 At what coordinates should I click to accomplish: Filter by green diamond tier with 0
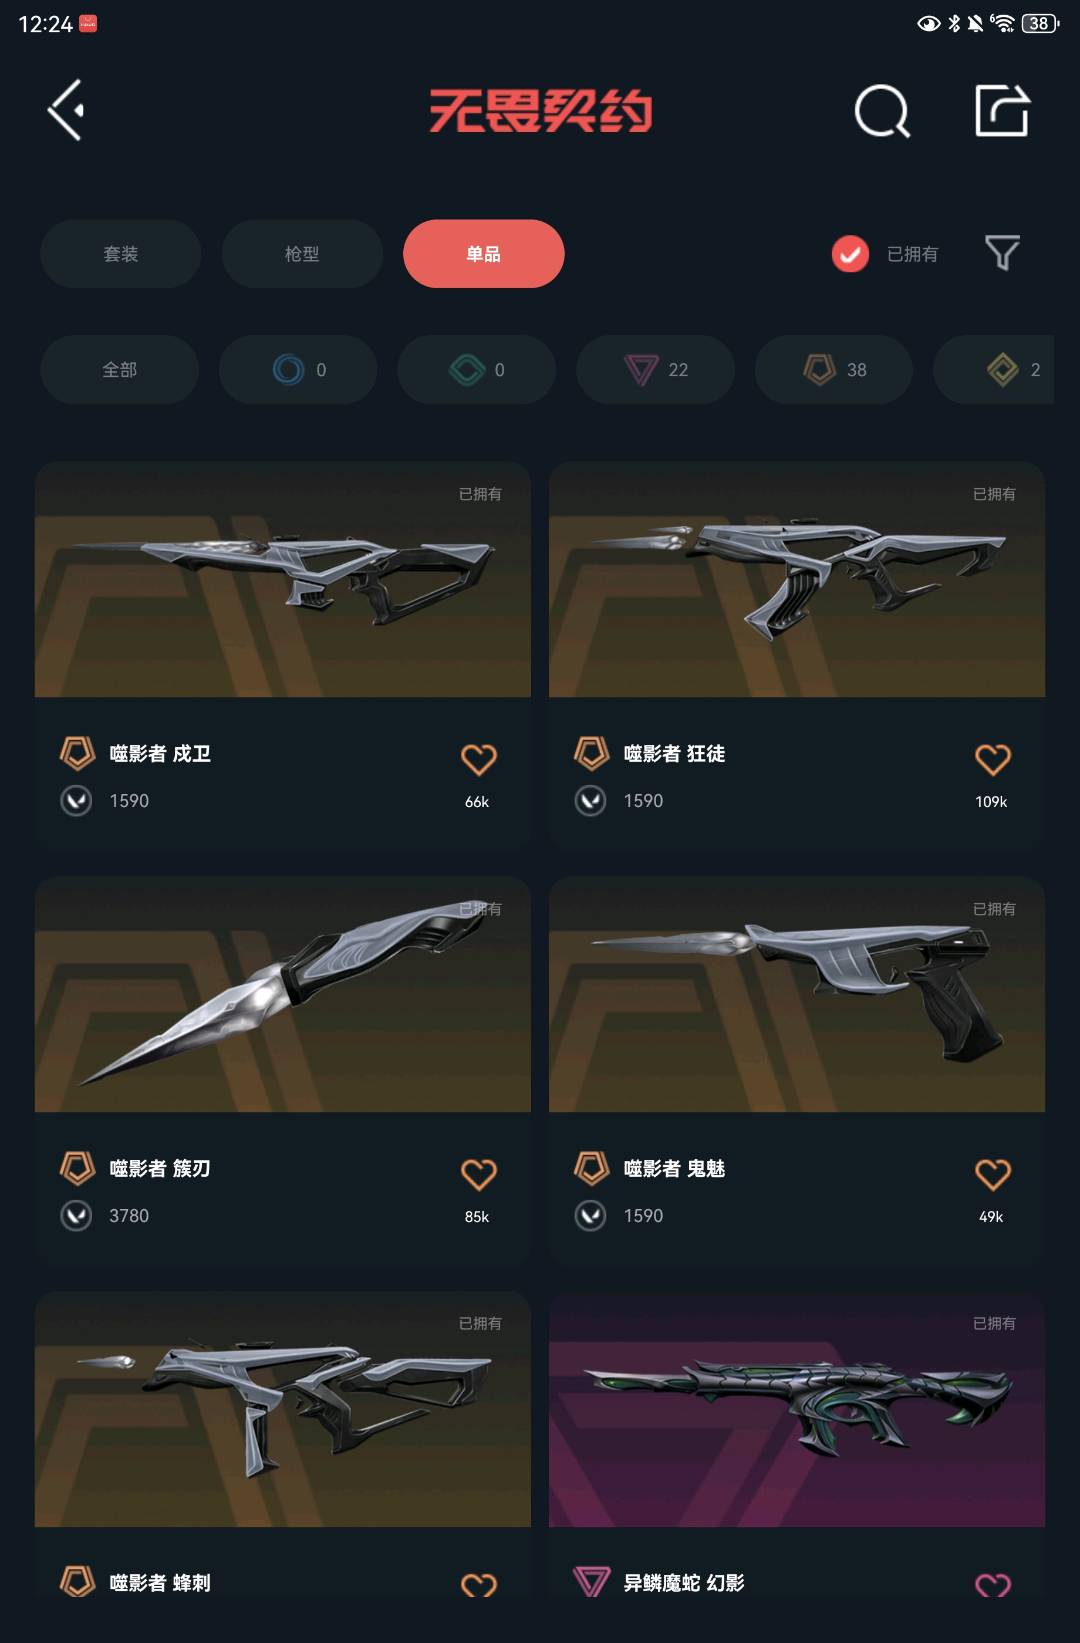click(x=477, y=370)
